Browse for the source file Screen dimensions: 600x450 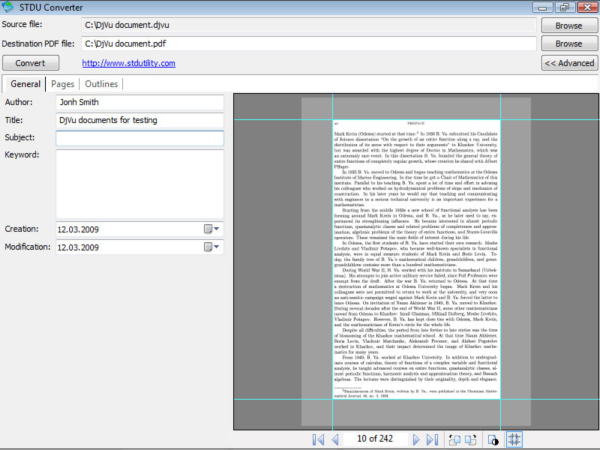(569, 26)
